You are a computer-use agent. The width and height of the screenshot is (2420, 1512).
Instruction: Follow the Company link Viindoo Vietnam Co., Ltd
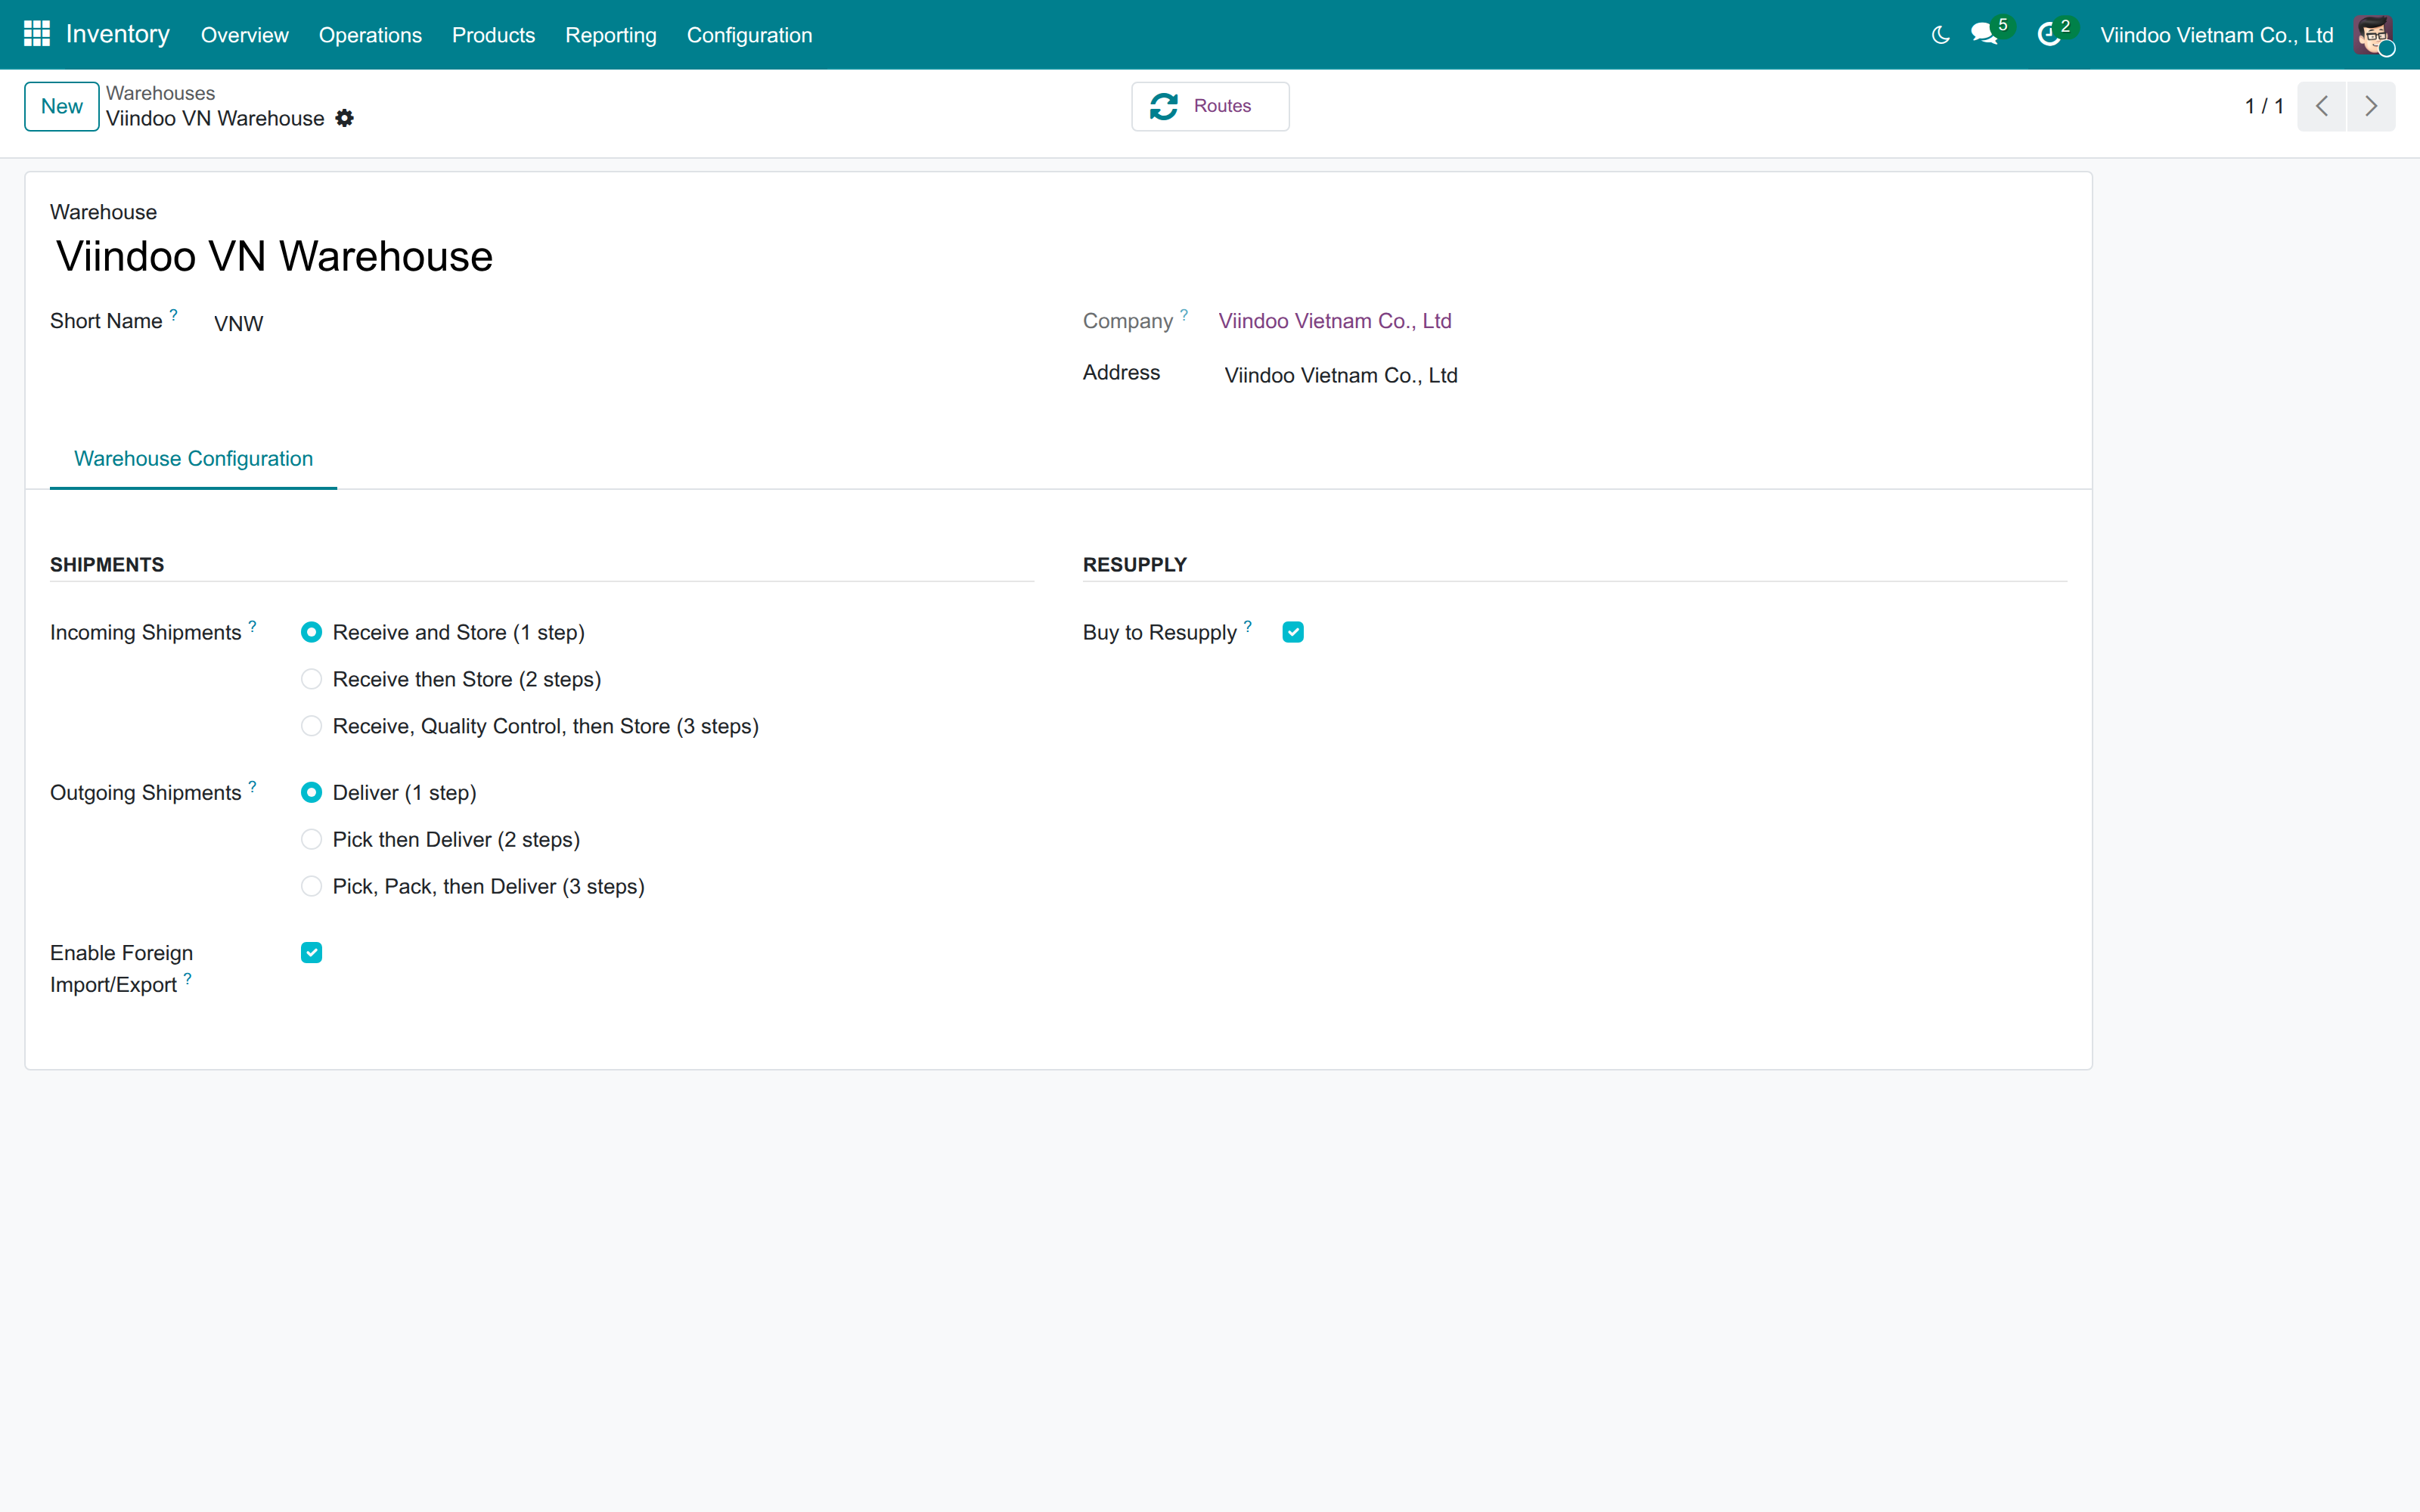pos(1335,321)
